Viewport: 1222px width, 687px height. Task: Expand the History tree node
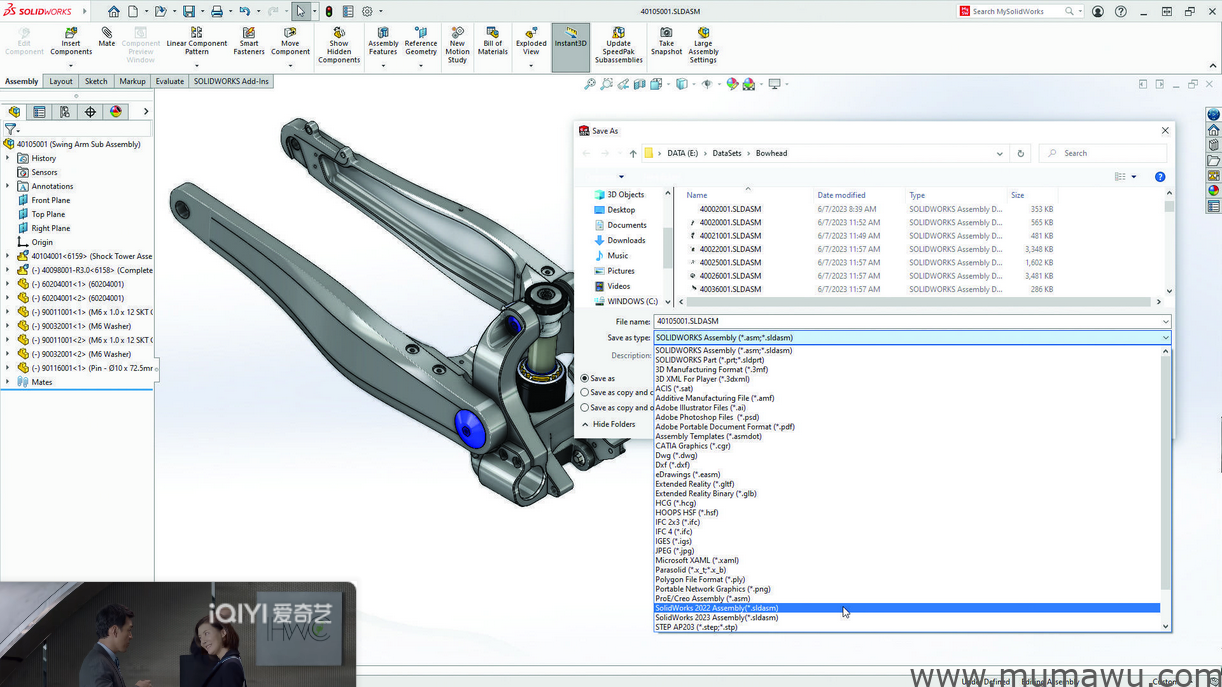(8, 158)
